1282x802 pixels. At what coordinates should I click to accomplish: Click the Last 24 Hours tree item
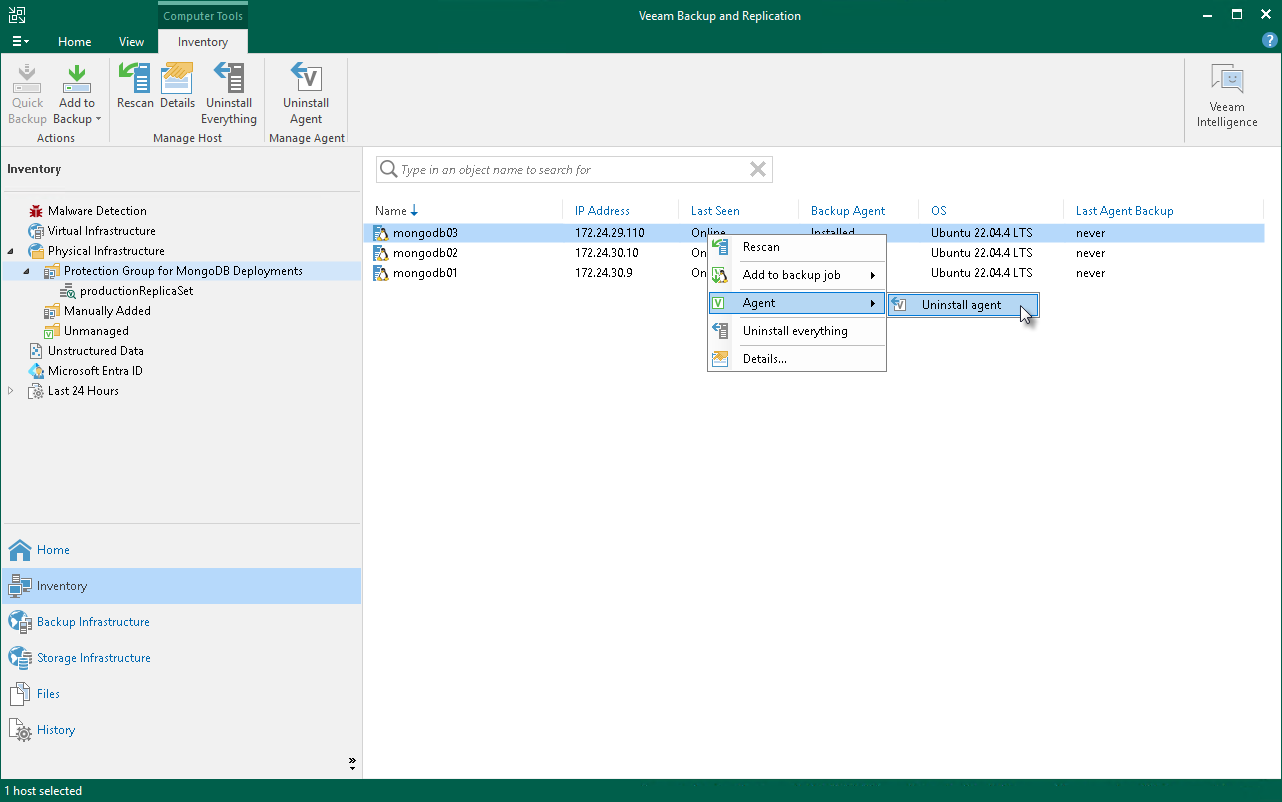click(x=83, y=391)
